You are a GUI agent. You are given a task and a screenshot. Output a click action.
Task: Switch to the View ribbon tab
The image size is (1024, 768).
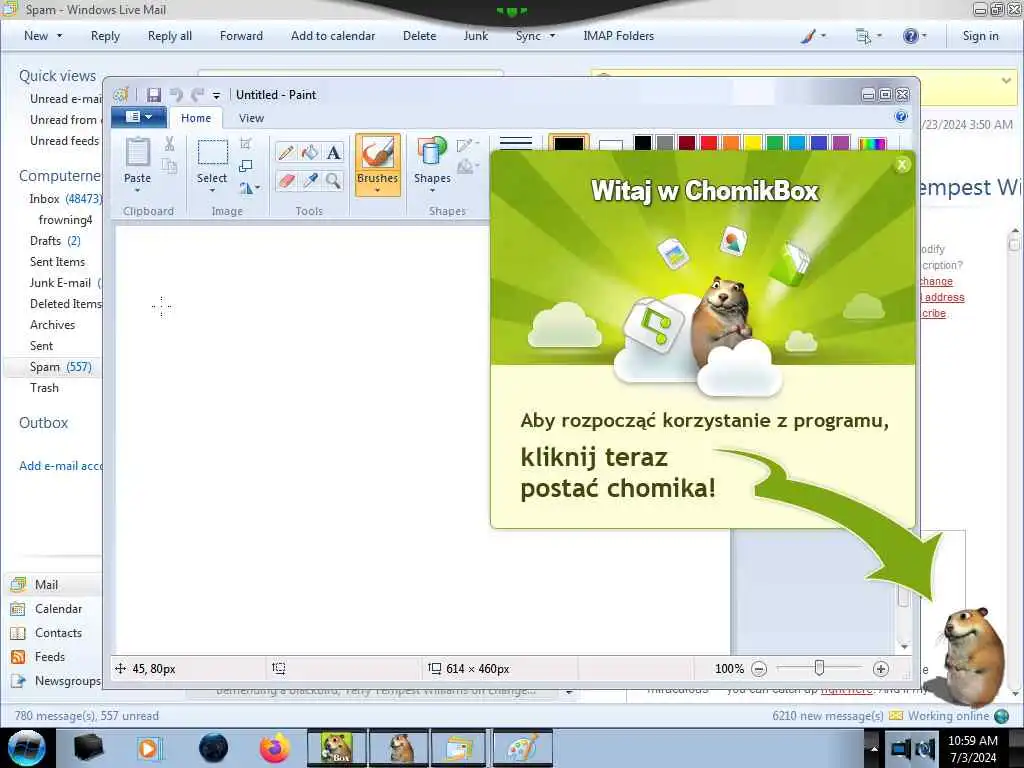click(251, 118)
